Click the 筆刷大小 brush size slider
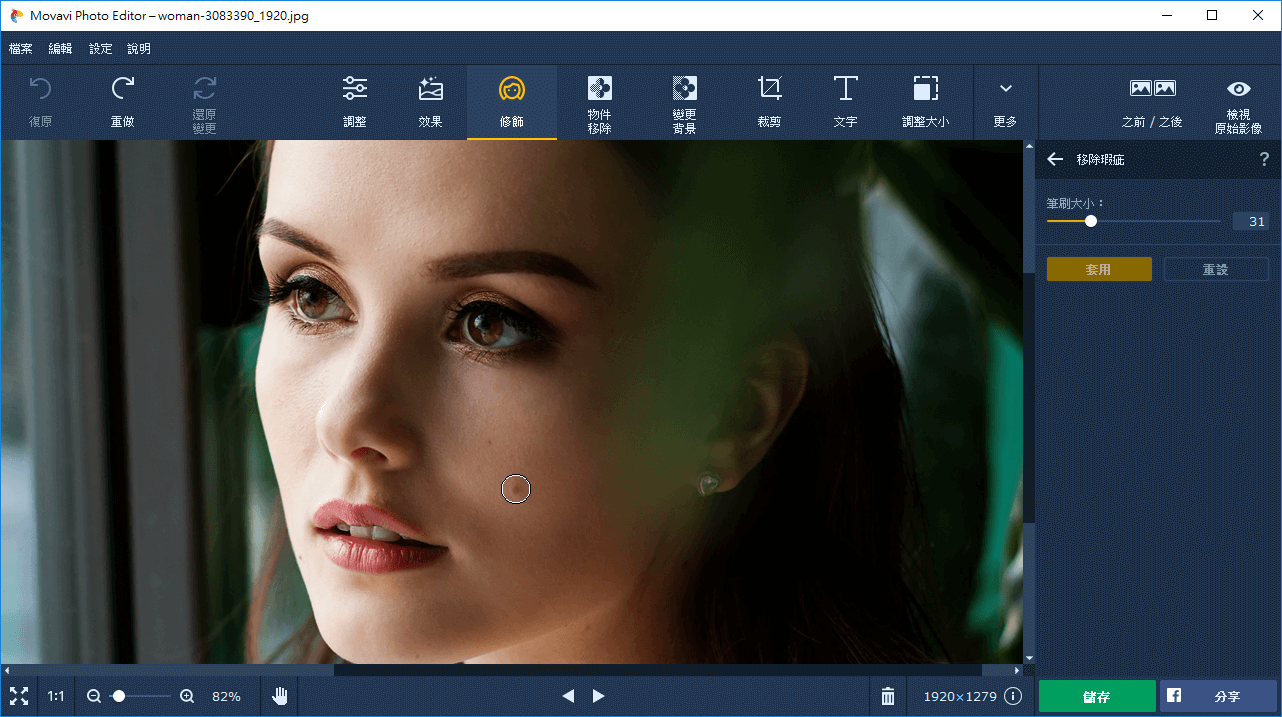This screenshot has height=717, width=1282. 1133,221
